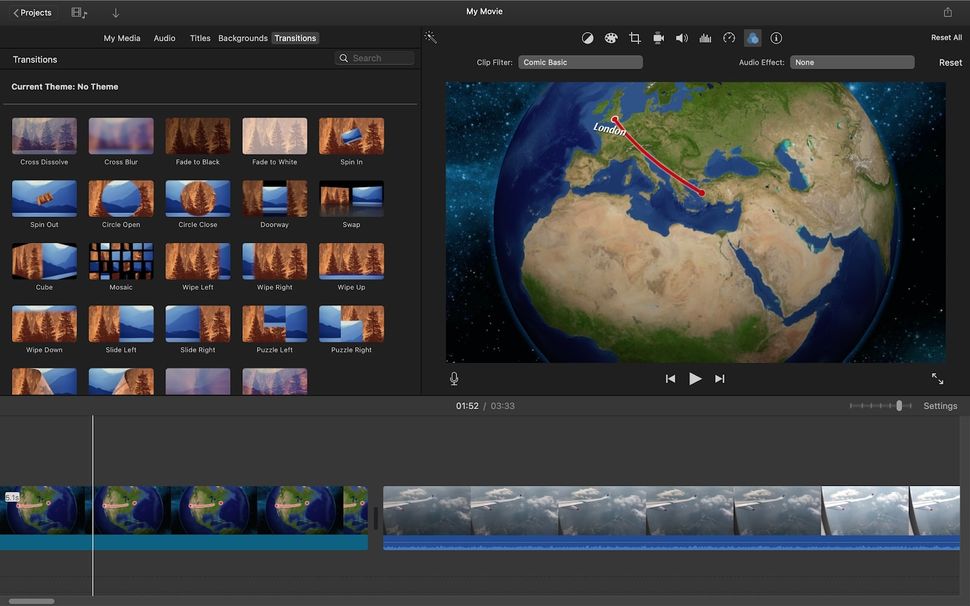Open the Audio Effect dropdown set to None
Image resolution: width=970 pixels, height=606 pixels.
[851, 61]
